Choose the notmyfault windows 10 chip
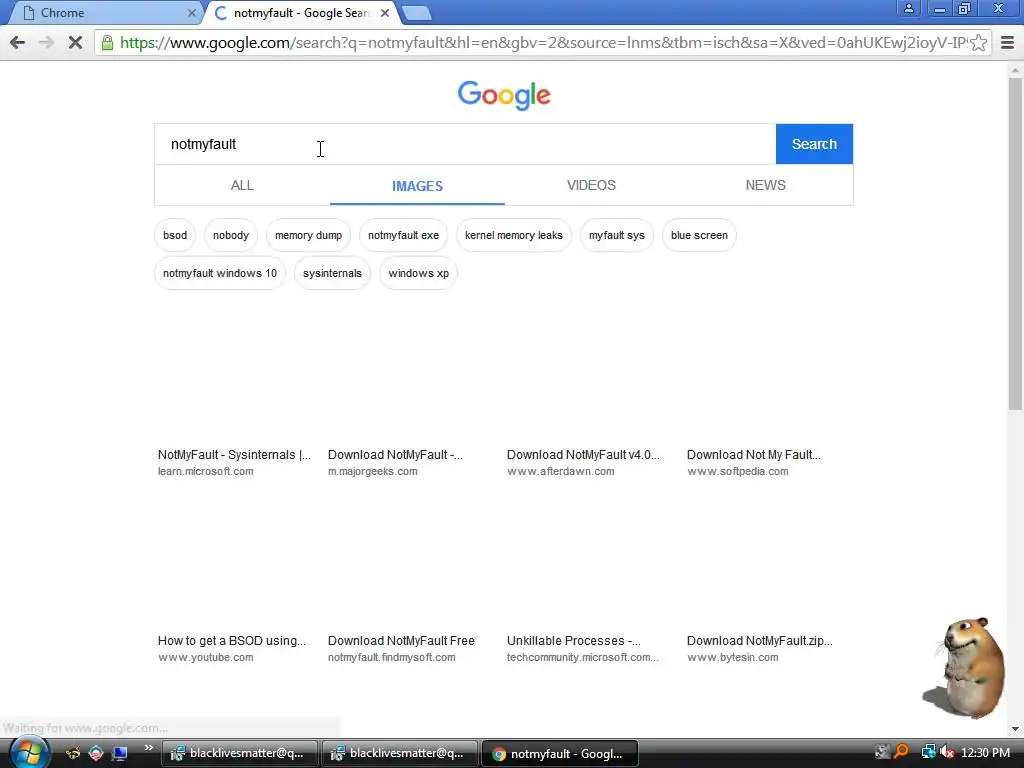 click(219, 273)
